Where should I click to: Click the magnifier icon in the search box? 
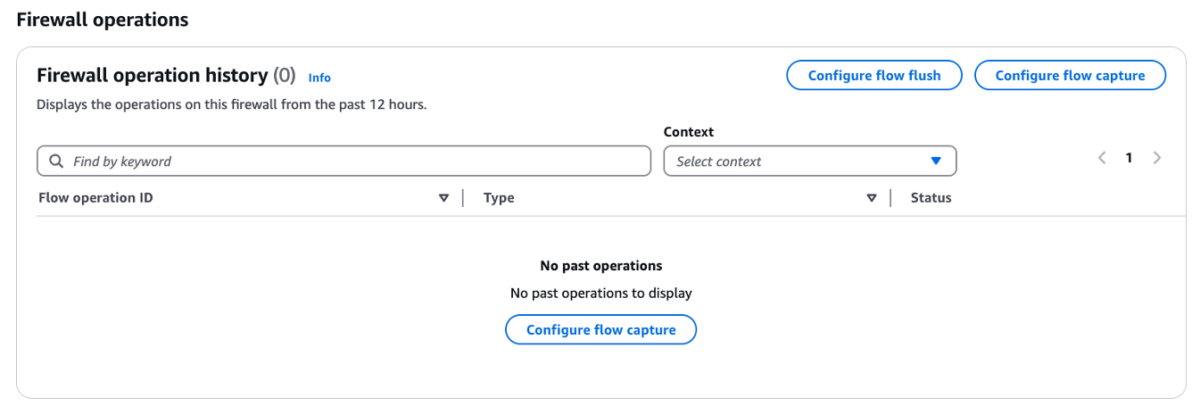[56, 161]
